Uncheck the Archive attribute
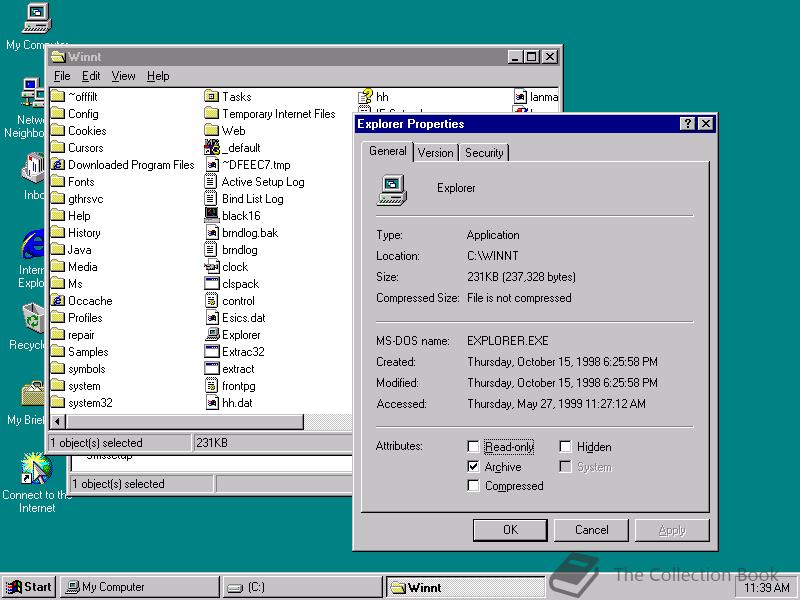Image resolution: width=800 pixels, height=600 pixels. [x=473, y=466]
